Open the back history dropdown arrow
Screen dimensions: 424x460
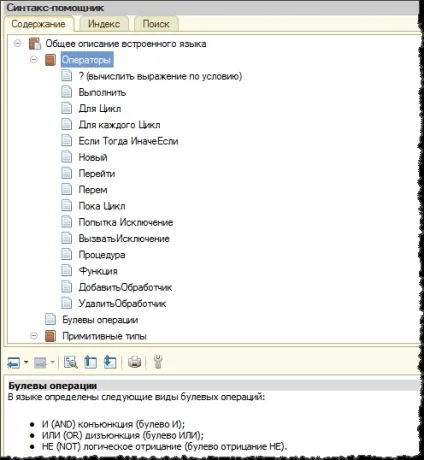pyautogui.click(x=26, y=362)
